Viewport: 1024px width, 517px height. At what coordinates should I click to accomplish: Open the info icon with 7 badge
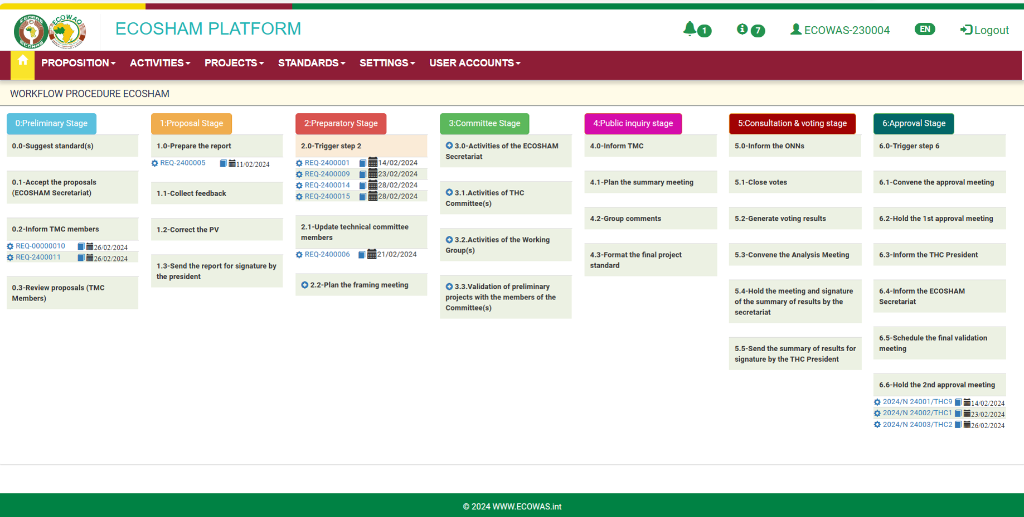tap(742, 29)
